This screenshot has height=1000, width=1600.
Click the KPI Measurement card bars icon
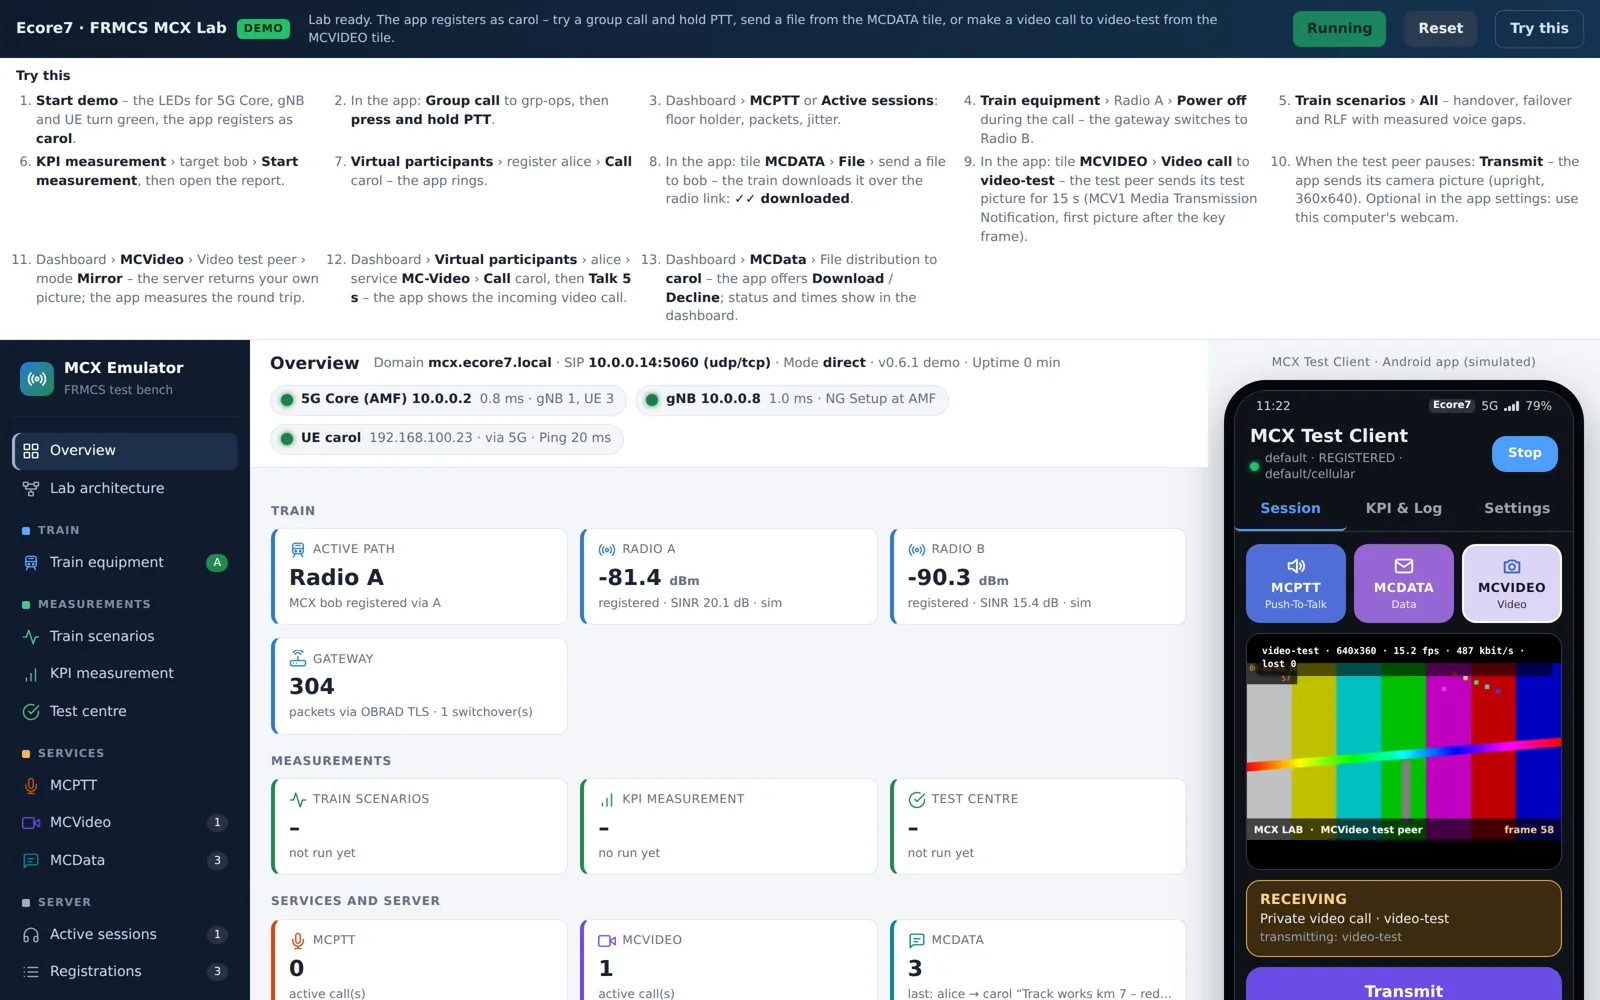[x=607, y=799]
